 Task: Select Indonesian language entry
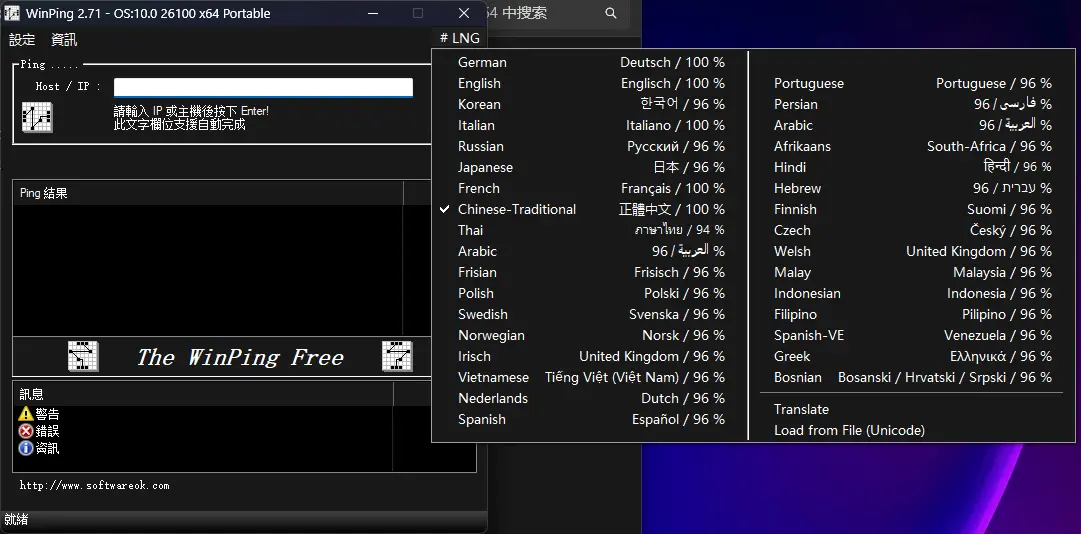coord(911,294)
